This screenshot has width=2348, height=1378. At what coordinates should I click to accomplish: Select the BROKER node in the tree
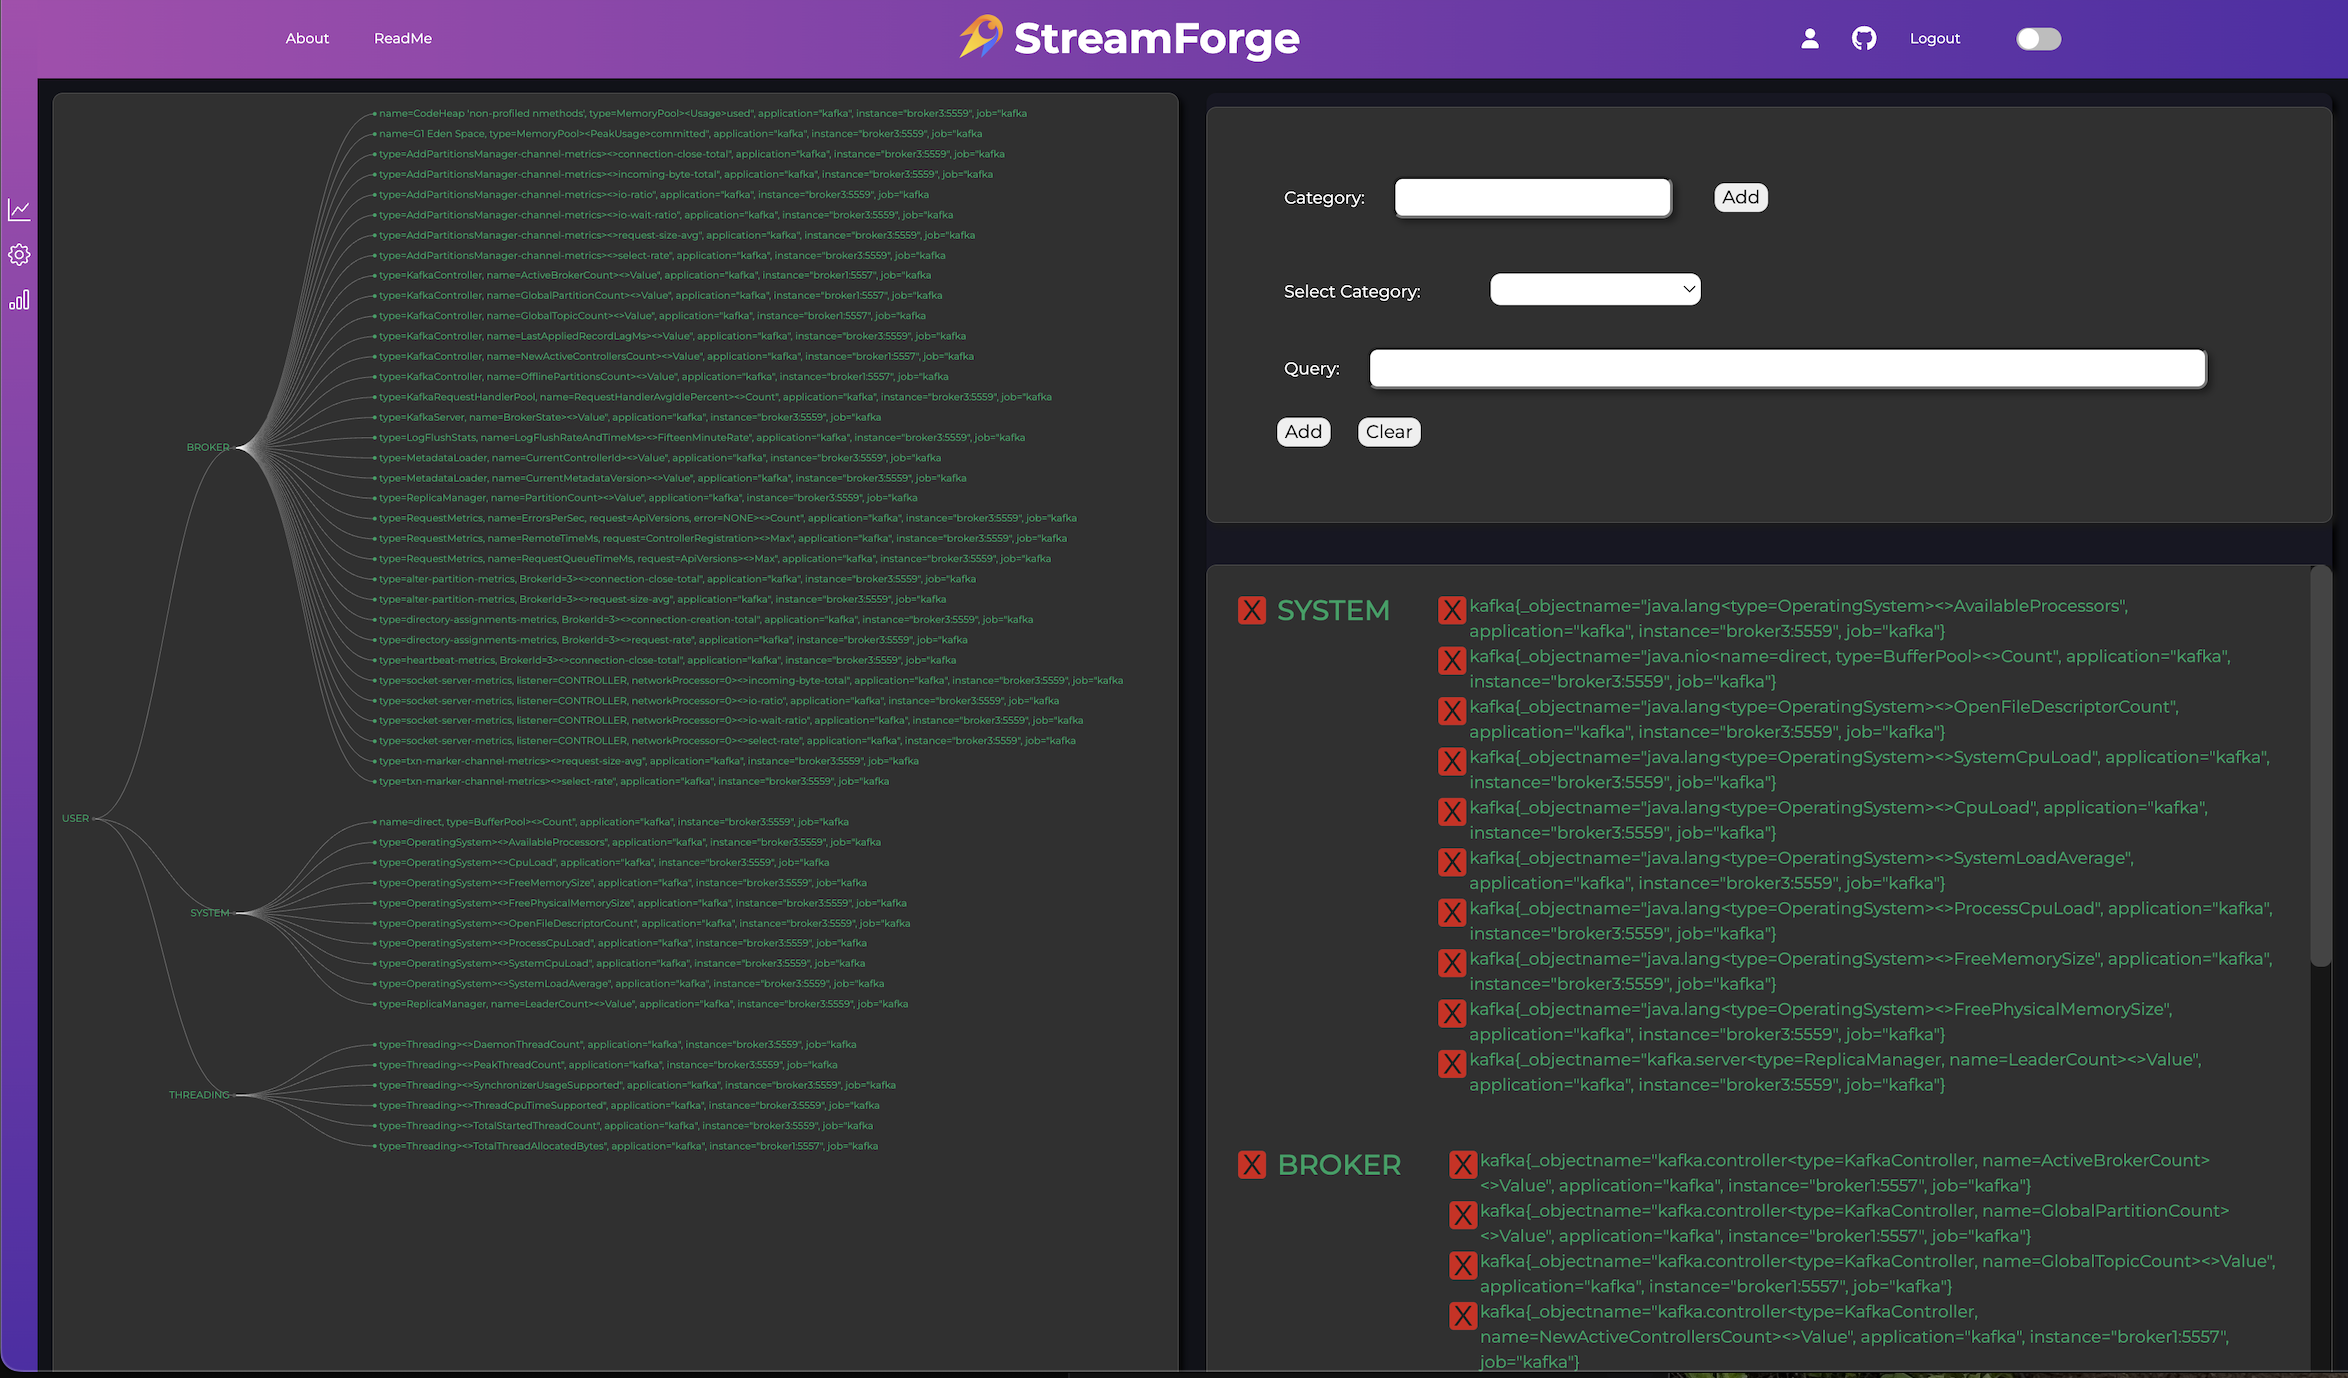208,447
